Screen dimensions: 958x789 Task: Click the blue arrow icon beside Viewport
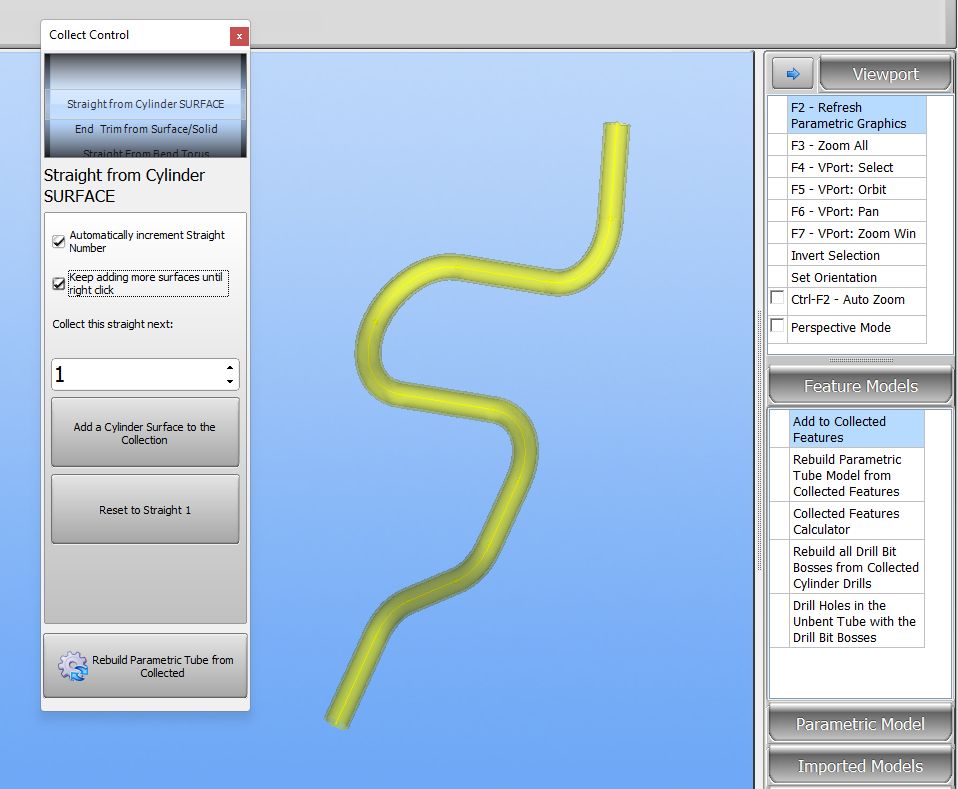coord(793,74)
